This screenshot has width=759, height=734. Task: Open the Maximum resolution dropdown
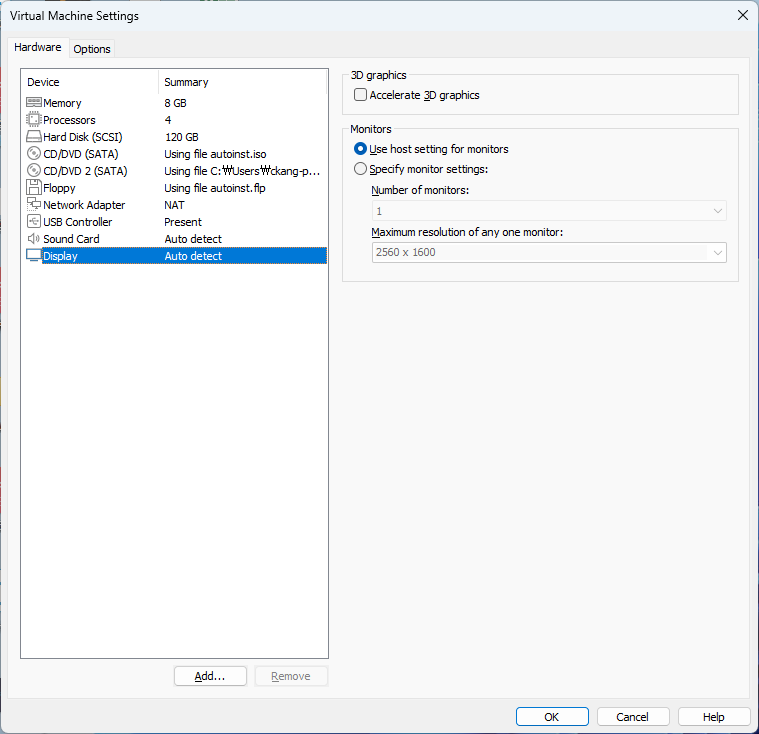point(549,252)
